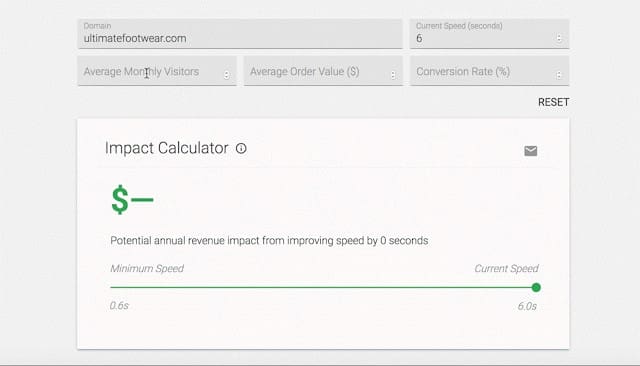The width and height of the screenshot is (640, 366).
Task: Select the Average Monthly Visitors field
Action: (x=157, y=71)
